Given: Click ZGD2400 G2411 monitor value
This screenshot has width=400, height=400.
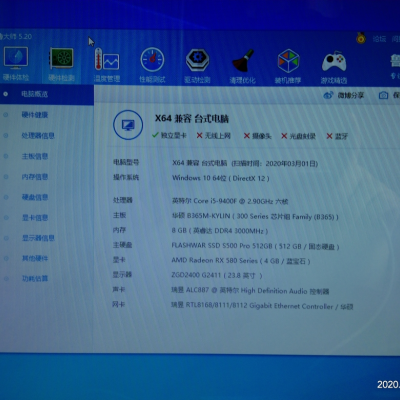Looking at the screenshot, I should pos(217,275).
